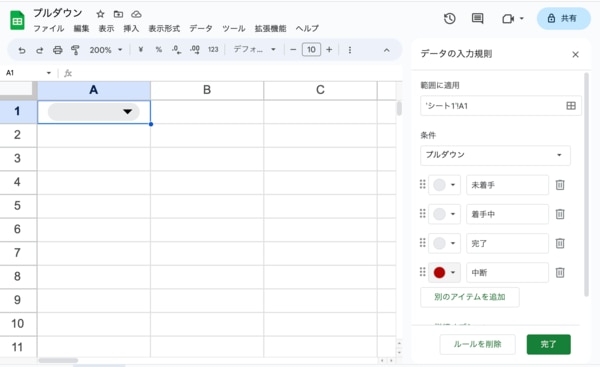Viewport: 600px width, 367px height.
Task: Open the 挿入 menu
Action: (x=131, y=29)
